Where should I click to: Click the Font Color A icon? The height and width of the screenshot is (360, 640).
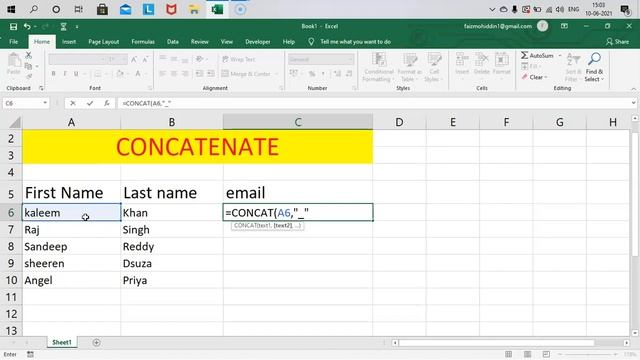tap(138, 74)
